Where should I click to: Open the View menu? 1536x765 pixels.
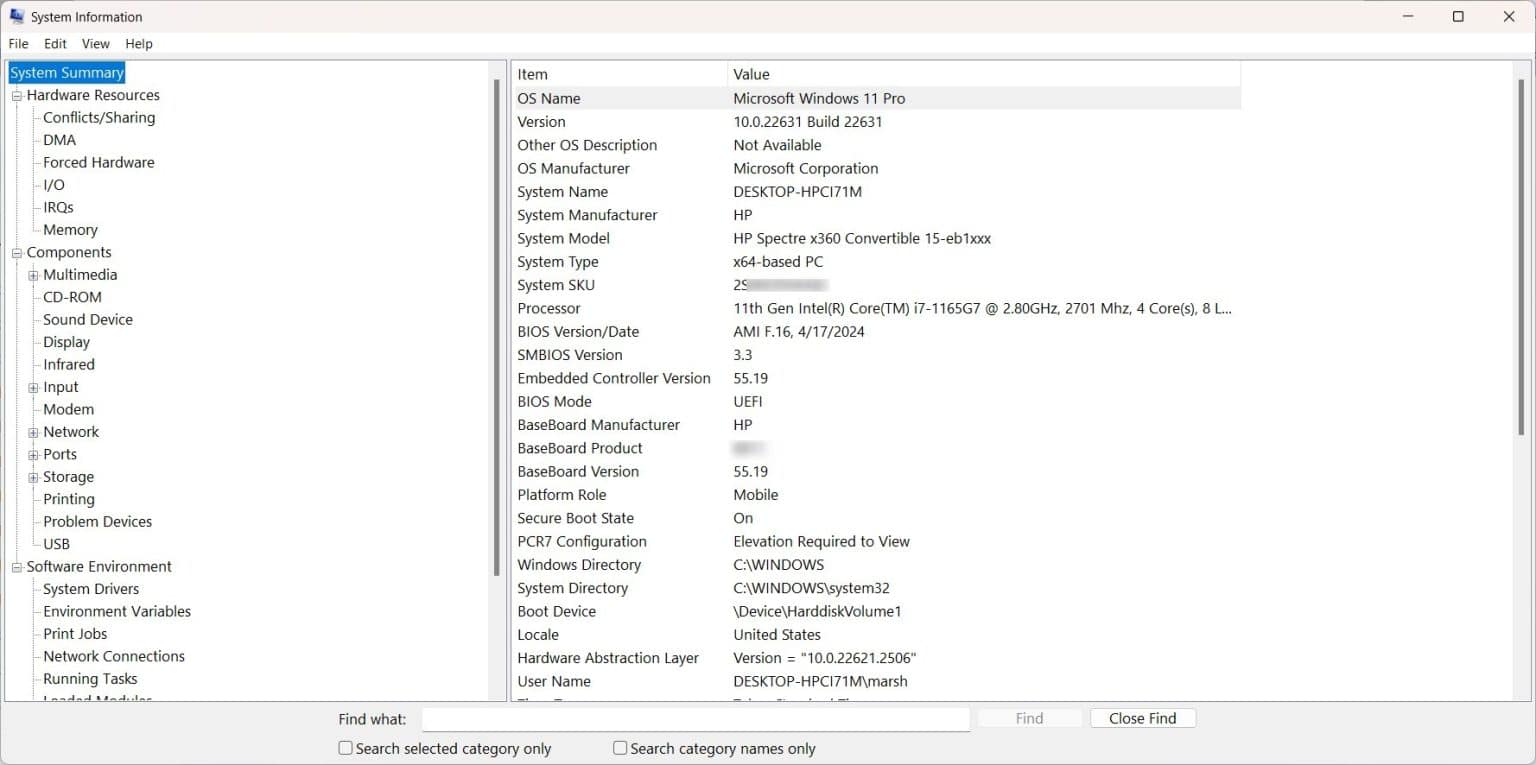coord(95,43)
